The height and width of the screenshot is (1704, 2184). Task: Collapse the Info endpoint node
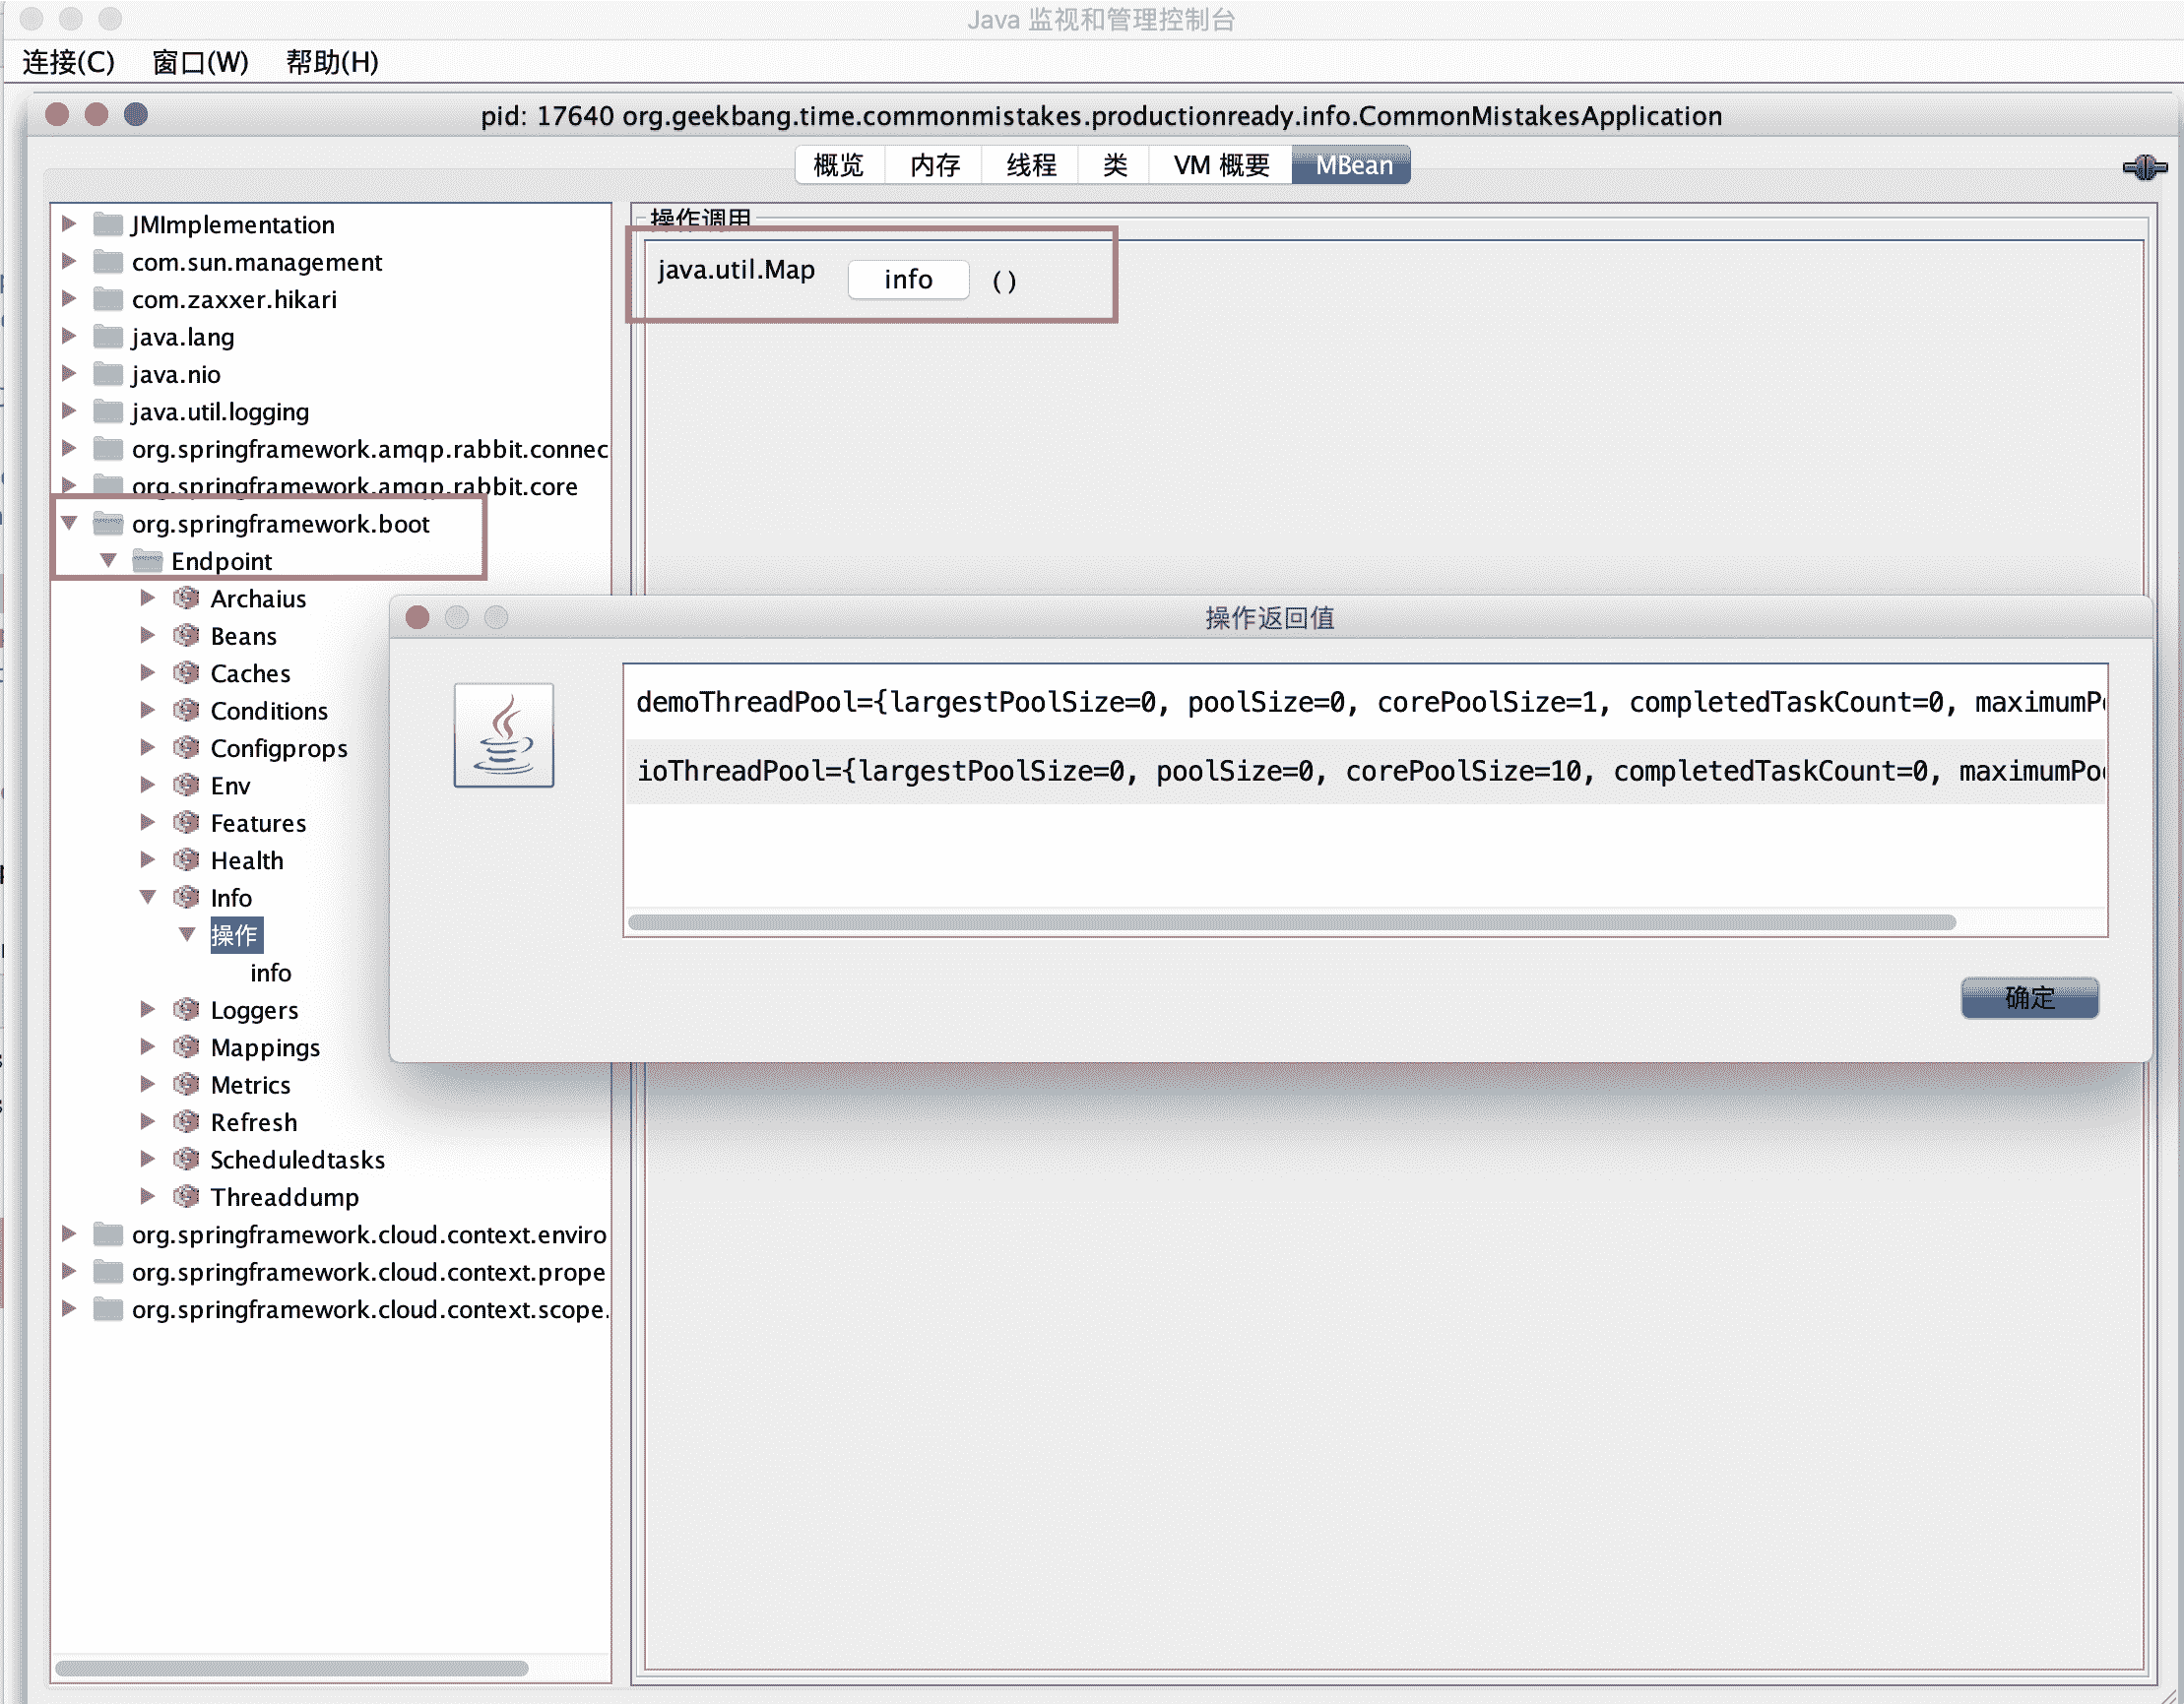148,897
